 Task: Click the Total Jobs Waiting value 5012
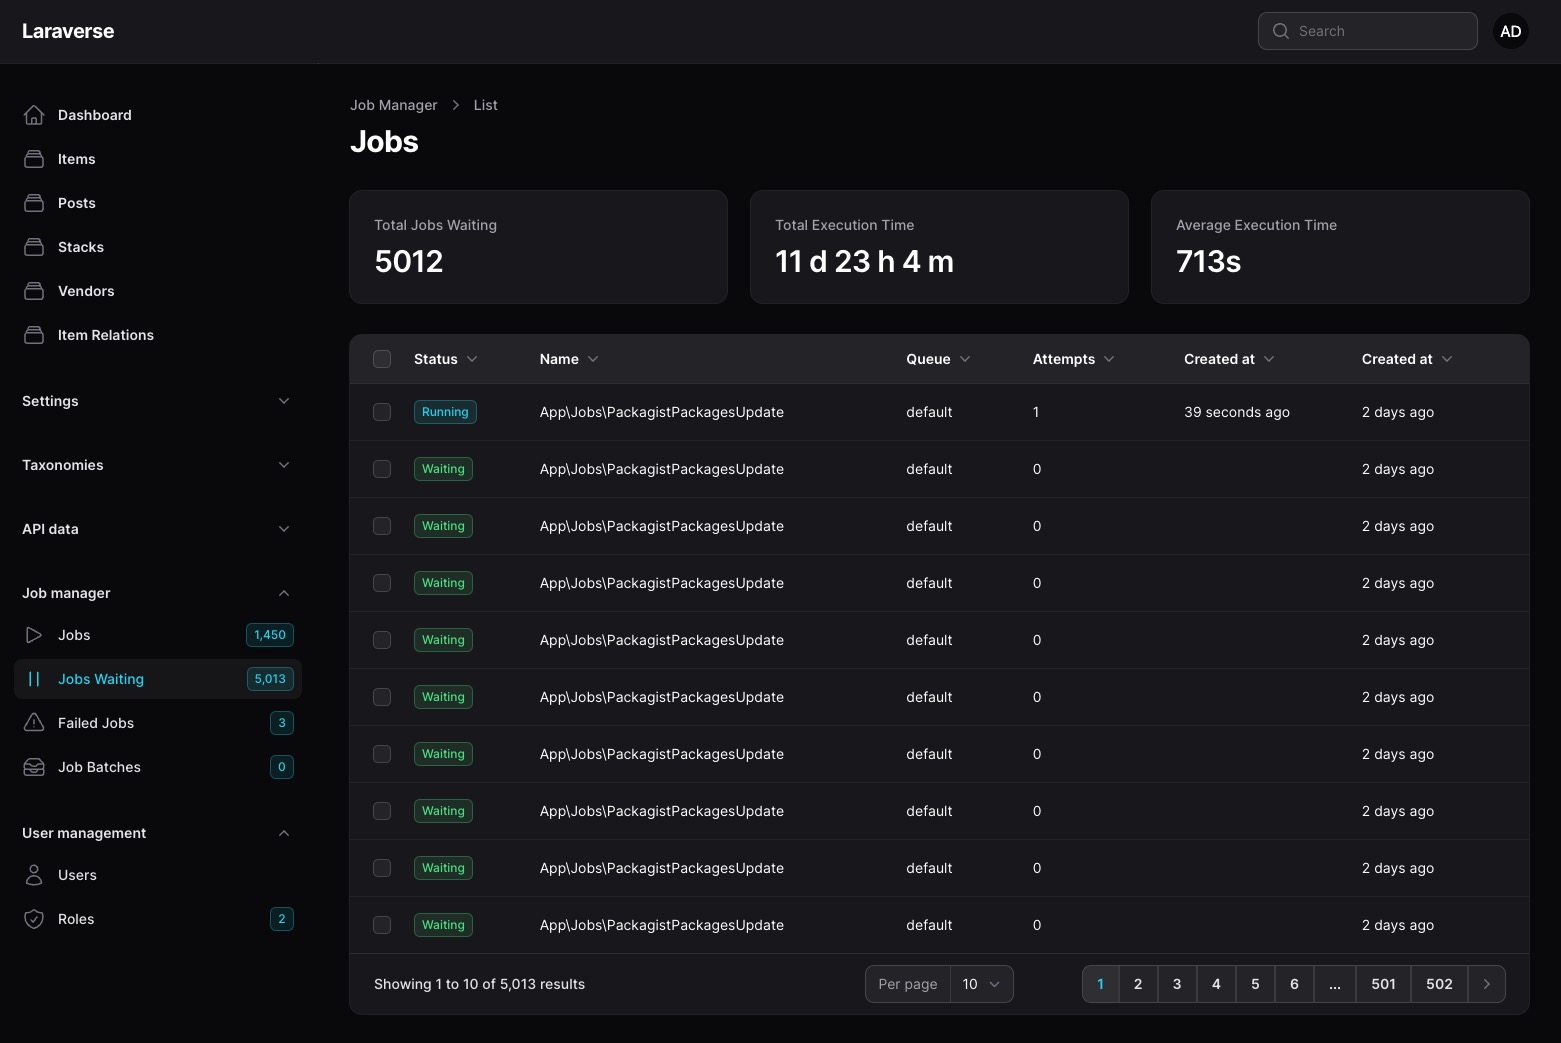(x=409, y=261)
